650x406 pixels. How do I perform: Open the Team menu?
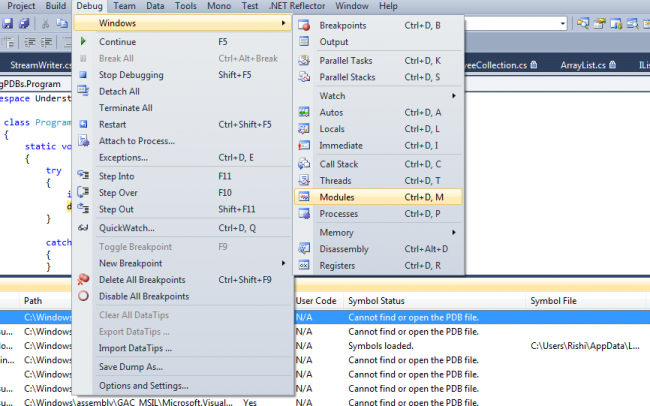tap(124, 6)
